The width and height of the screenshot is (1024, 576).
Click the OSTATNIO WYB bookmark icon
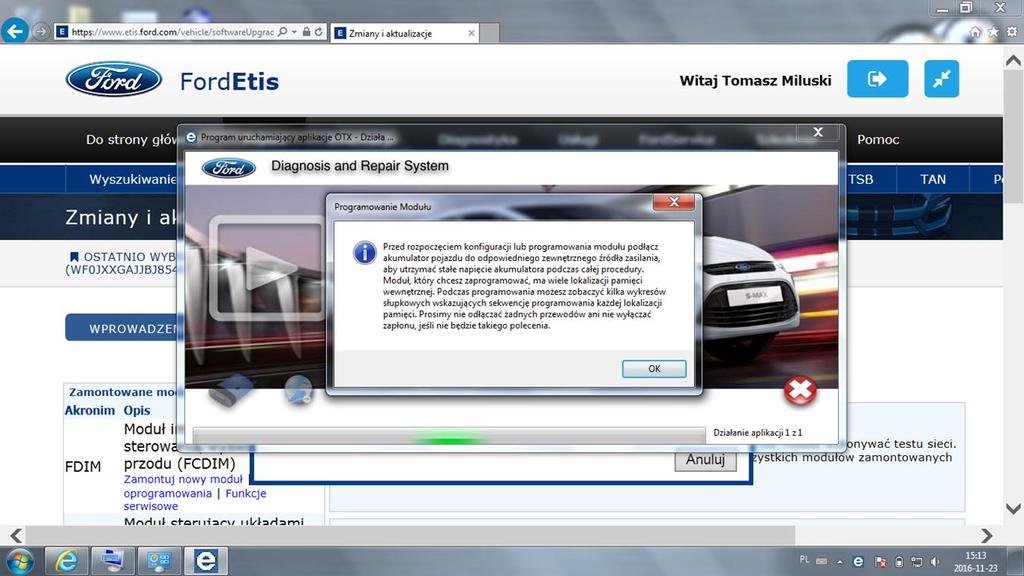click(x=74, y=257)
